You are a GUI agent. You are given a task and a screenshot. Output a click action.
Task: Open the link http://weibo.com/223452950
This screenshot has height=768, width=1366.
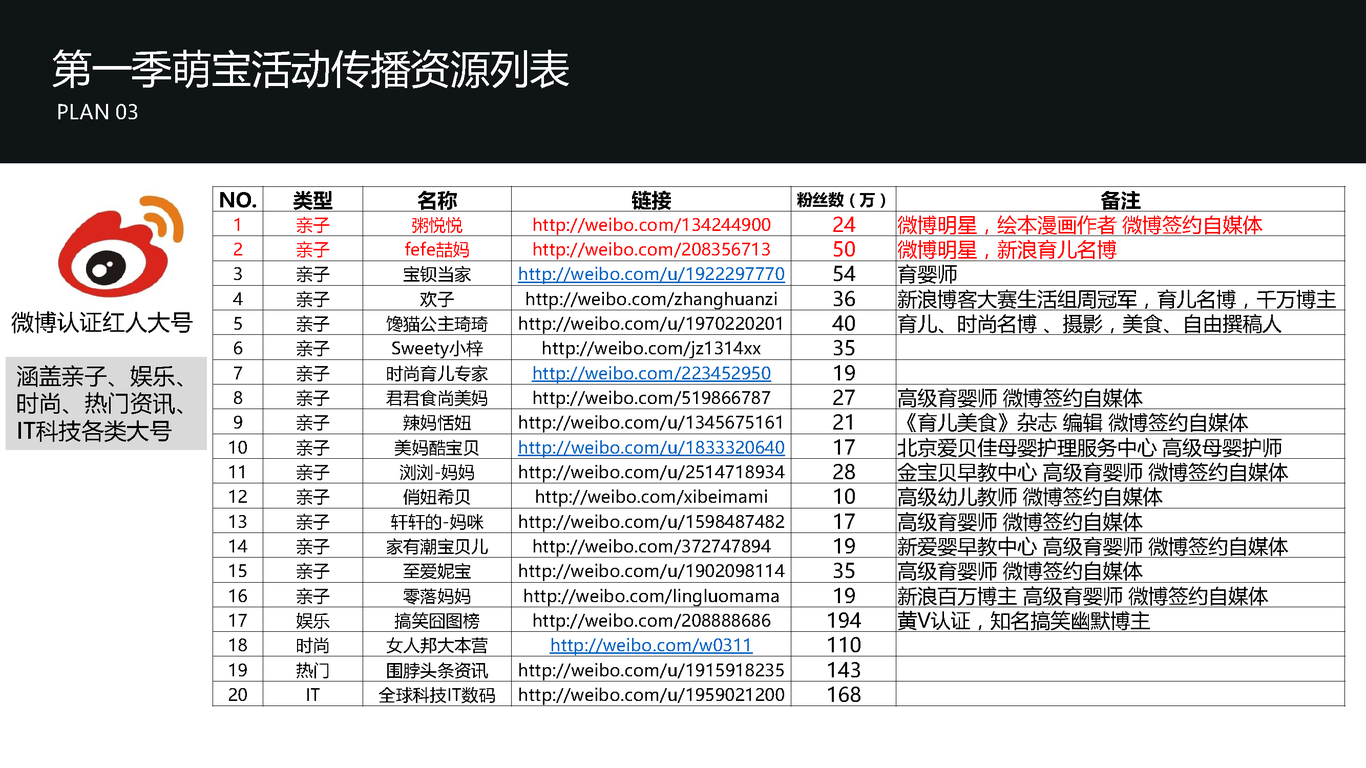[651, 373]
